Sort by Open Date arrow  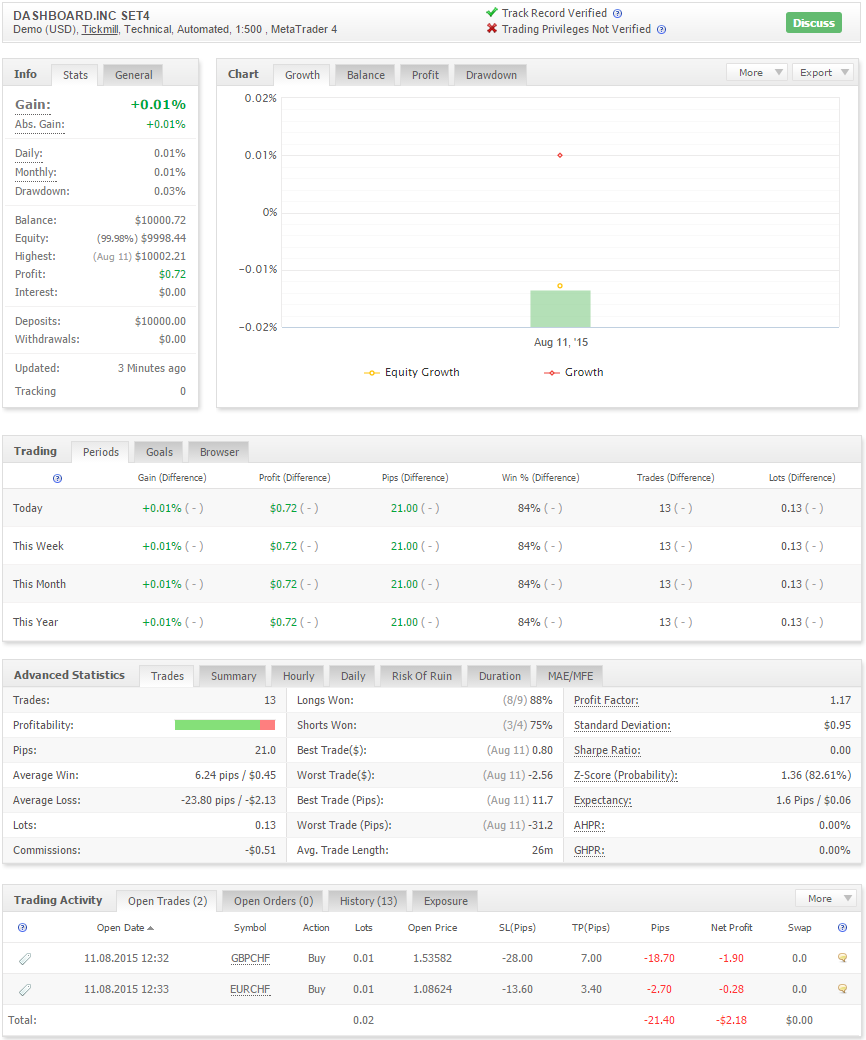[x=151, y=928]
